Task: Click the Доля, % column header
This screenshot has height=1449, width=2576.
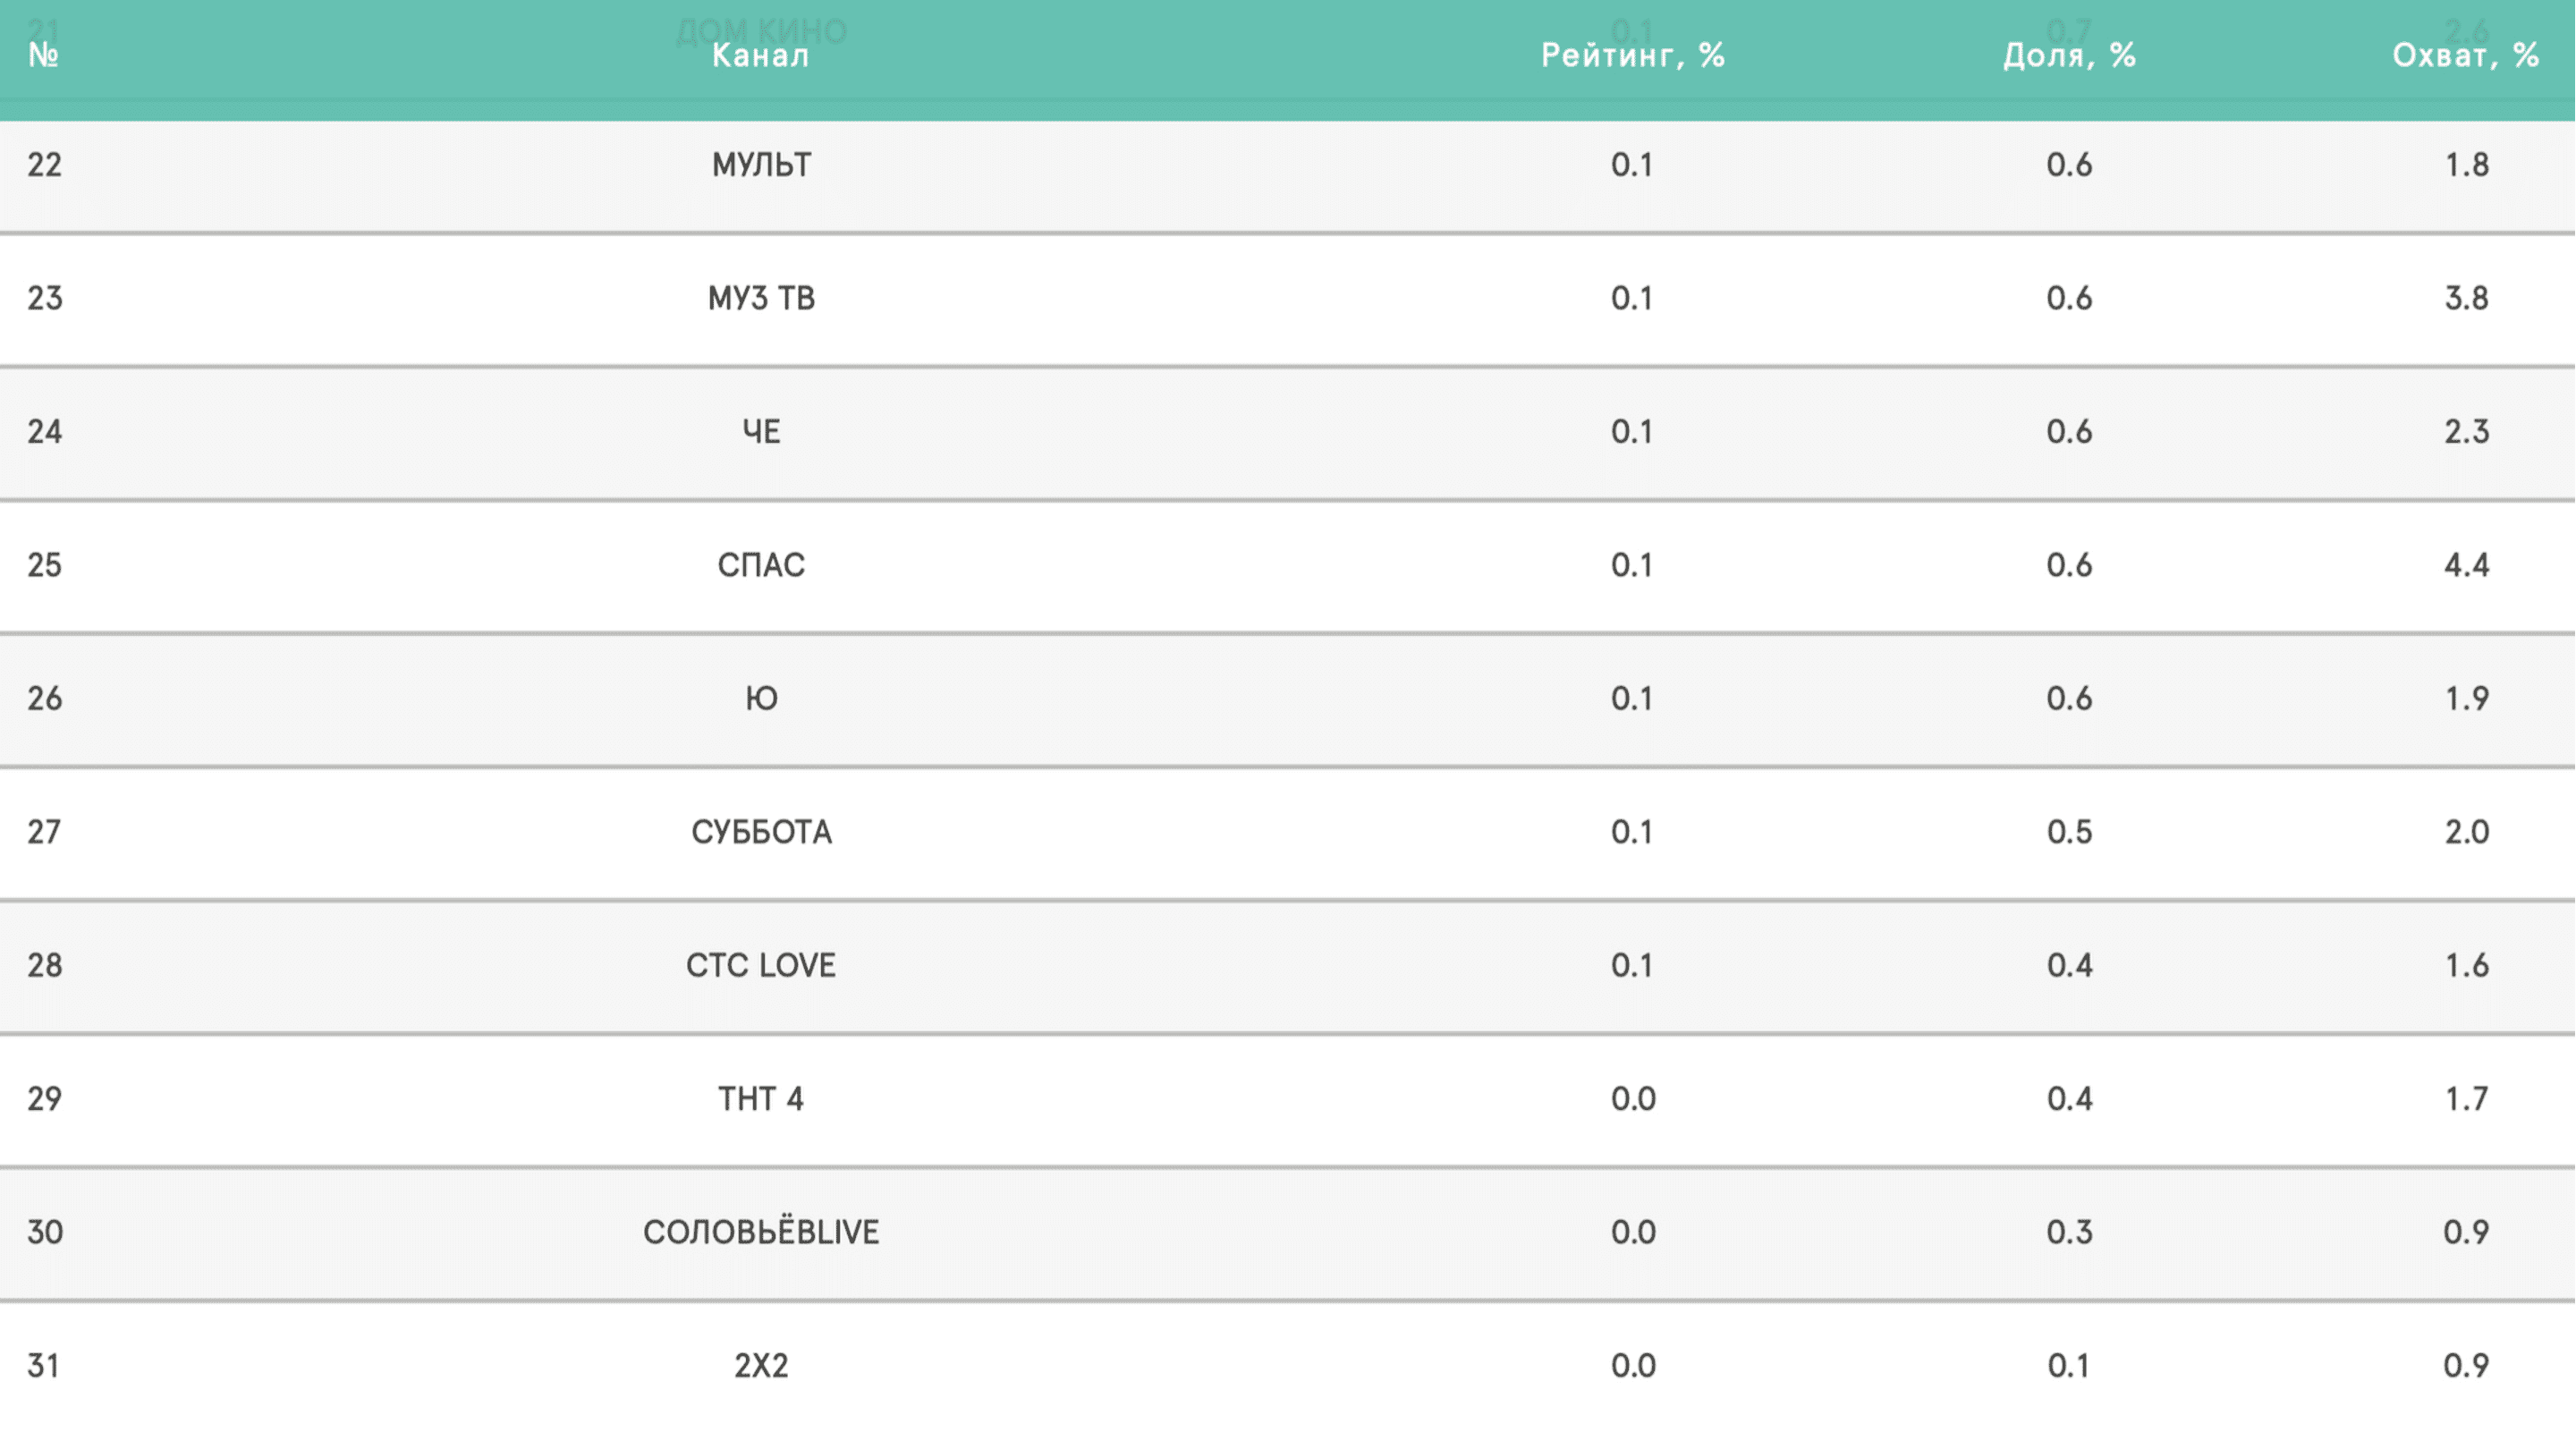Action: 2069,55
